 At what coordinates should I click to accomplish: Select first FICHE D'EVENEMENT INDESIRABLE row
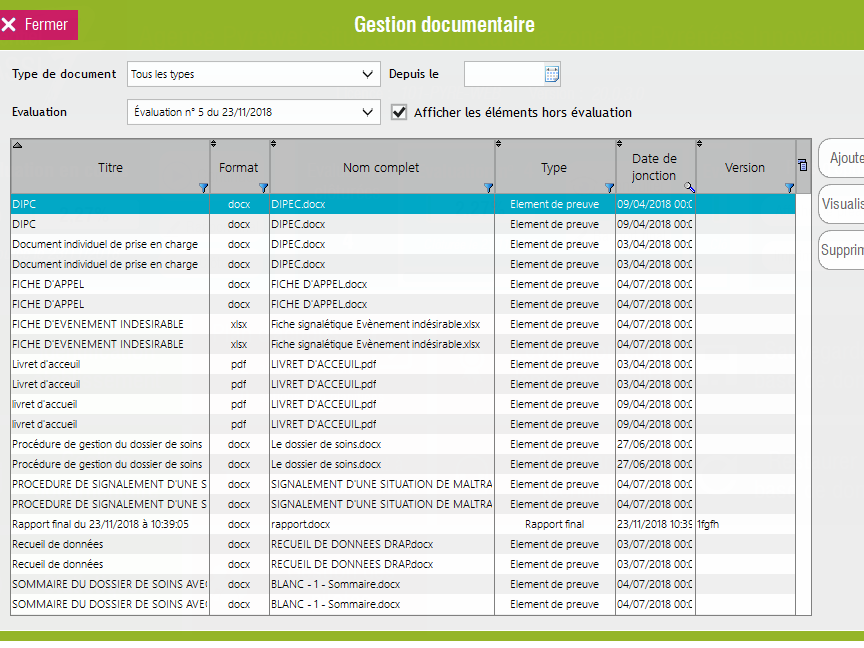pos(403,324)
